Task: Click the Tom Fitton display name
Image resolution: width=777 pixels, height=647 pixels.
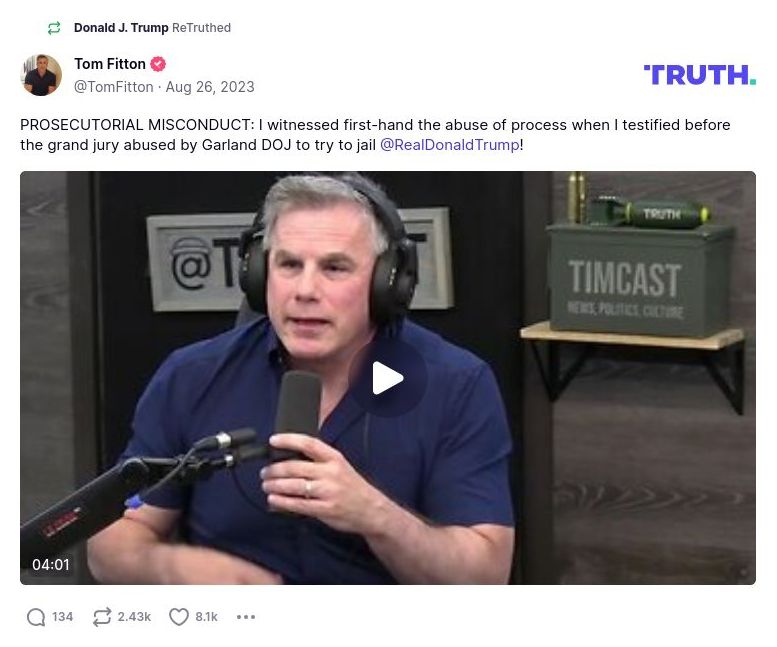Action: click(x=110, y=64)
